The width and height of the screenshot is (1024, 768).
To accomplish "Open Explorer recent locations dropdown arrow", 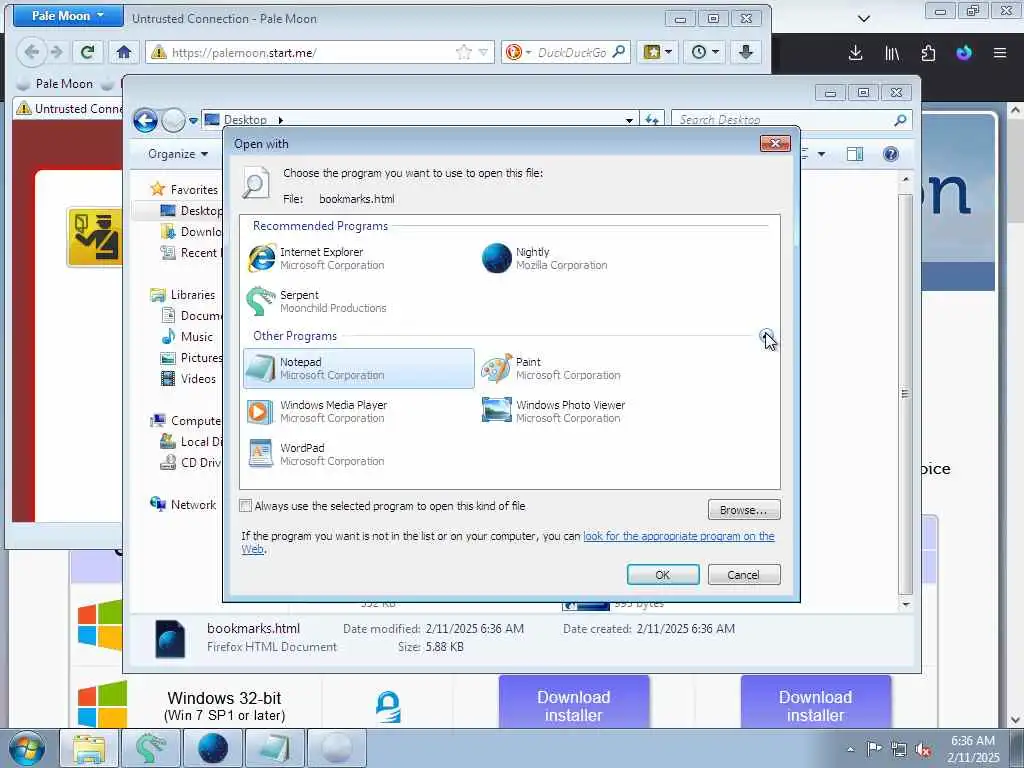I will click(x=193, y=121).
